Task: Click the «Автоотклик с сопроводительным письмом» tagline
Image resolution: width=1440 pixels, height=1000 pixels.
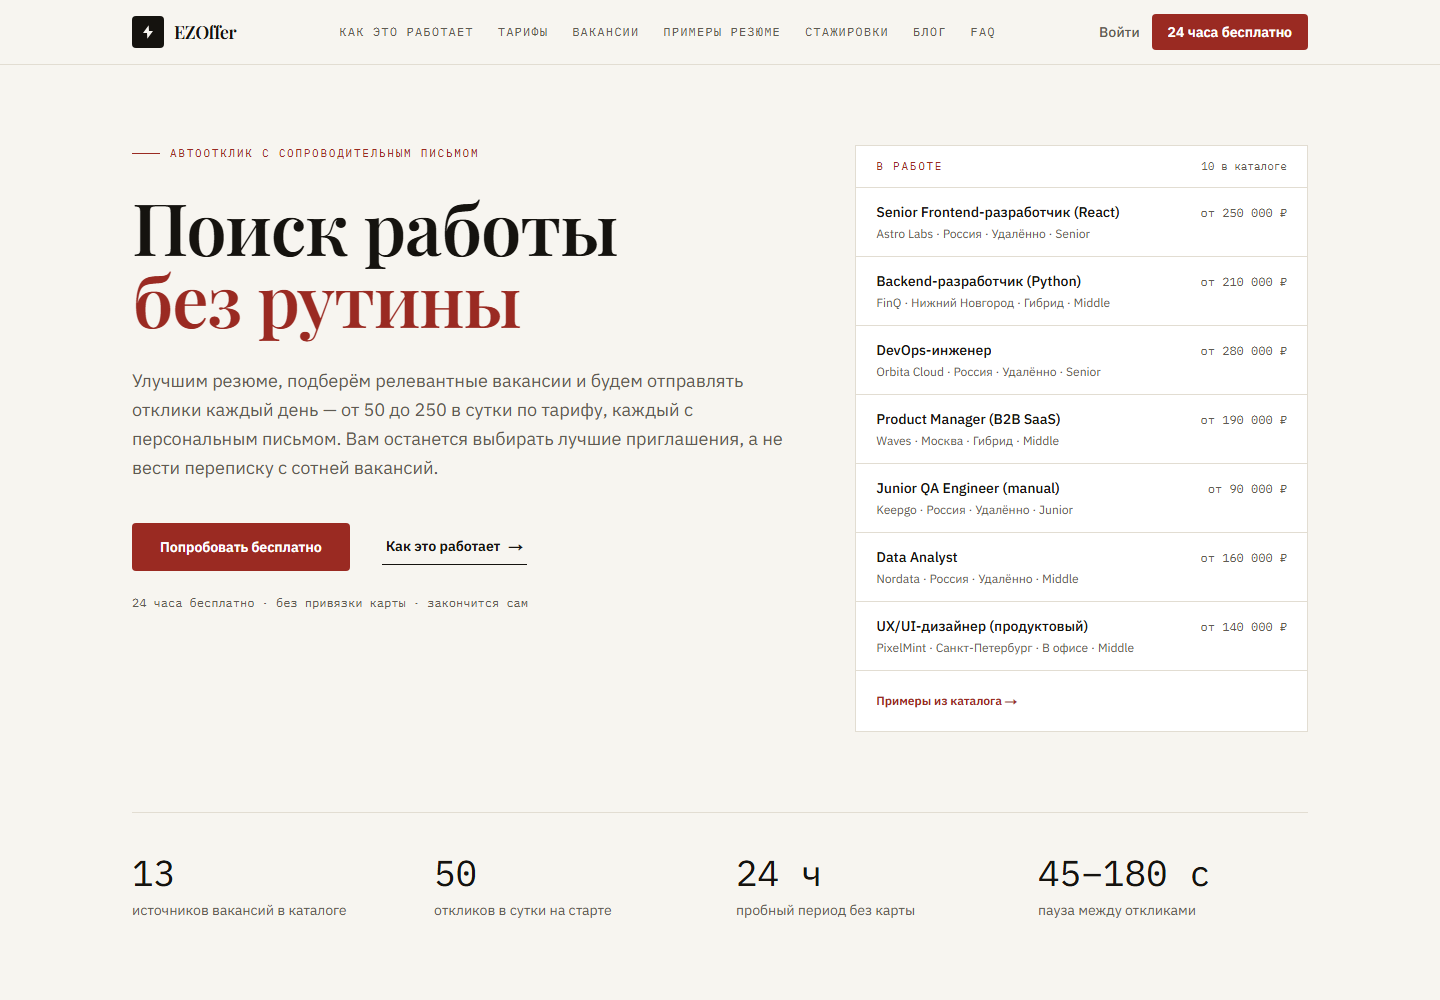Action: [x=324, y=154]
